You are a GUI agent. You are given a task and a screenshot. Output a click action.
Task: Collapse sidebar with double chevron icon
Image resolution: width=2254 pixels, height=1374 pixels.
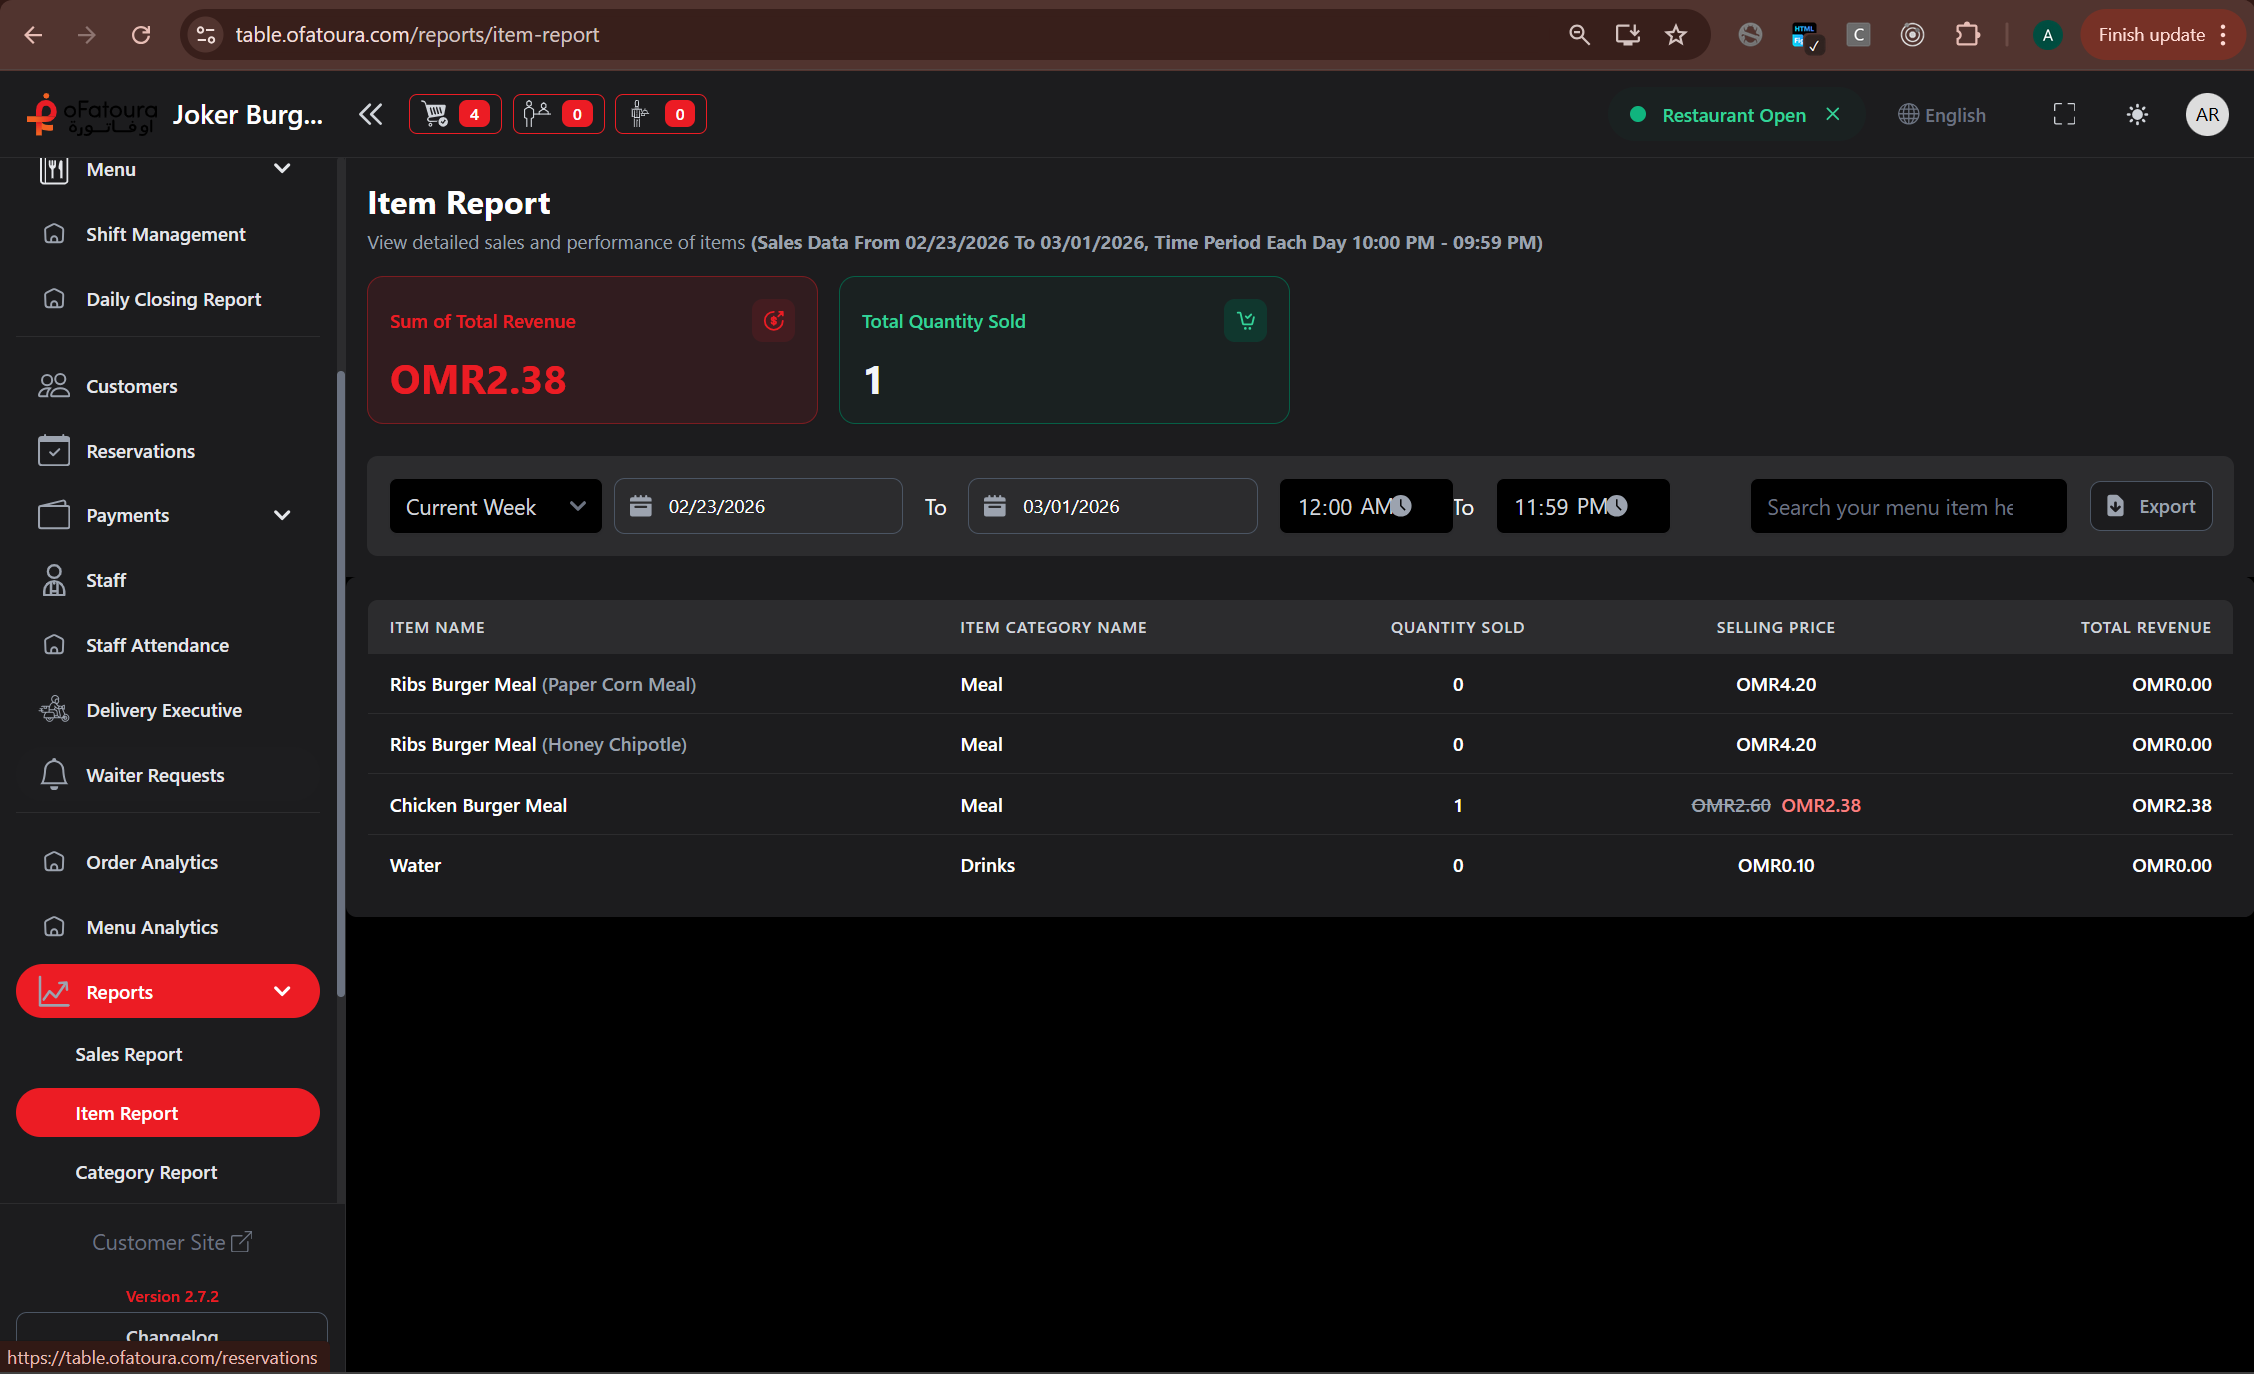pos(371,114)
